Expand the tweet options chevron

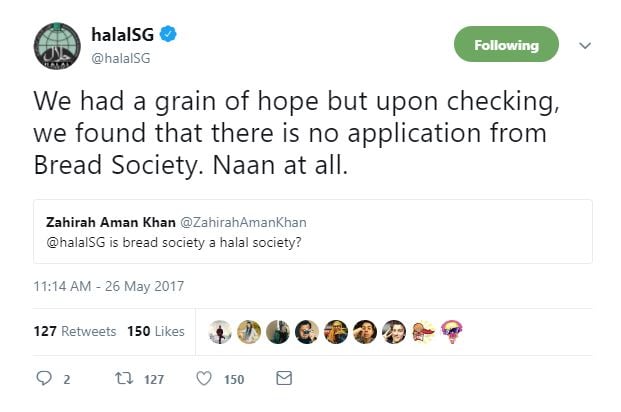point(586,45)
